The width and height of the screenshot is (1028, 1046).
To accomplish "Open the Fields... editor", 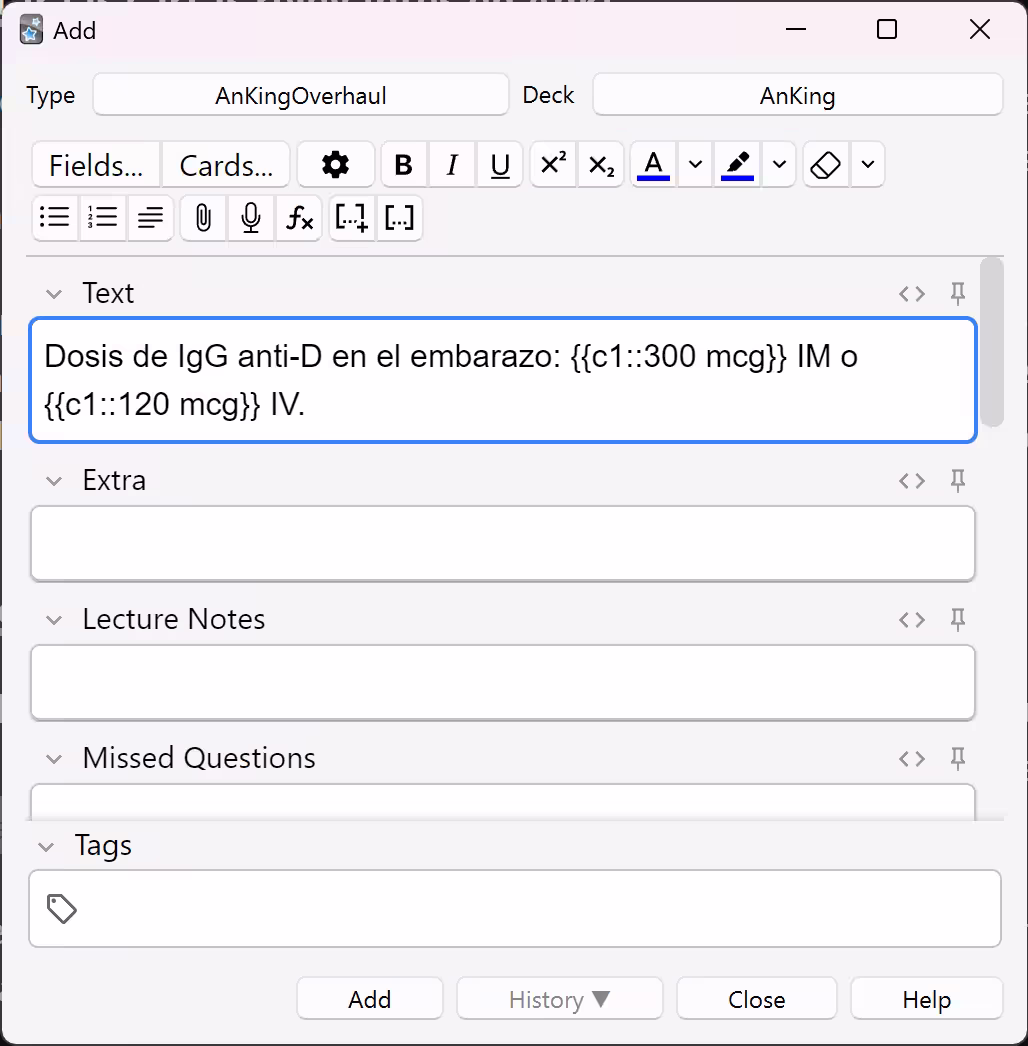I will (97, 165).
